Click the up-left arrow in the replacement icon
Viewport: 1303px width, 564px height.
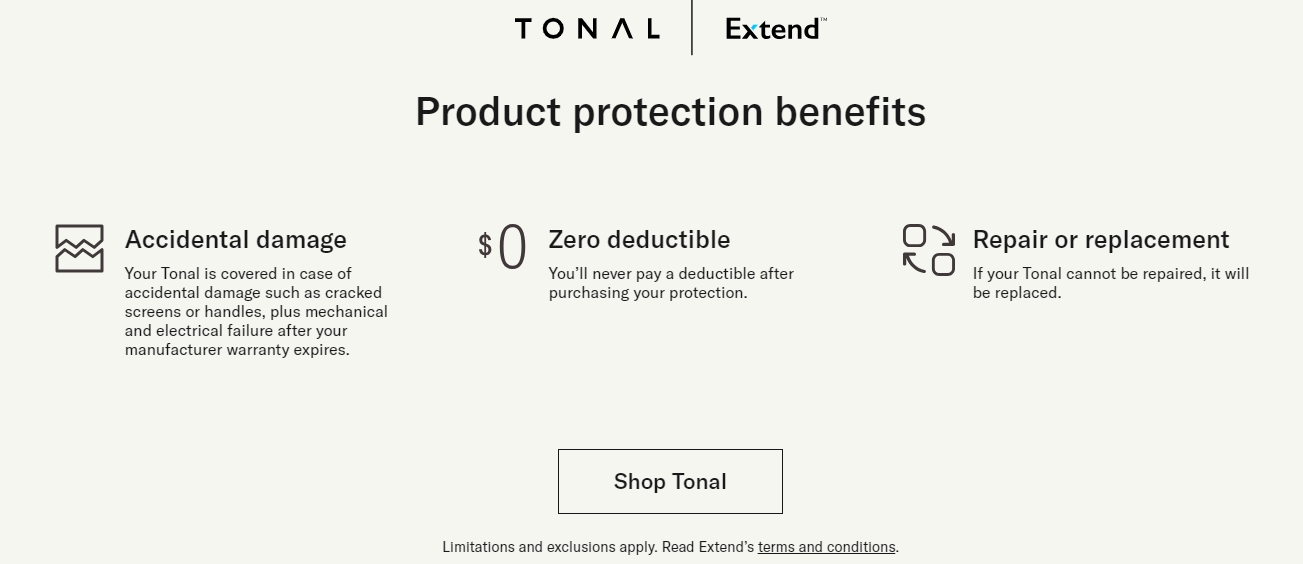pyautogui.click(x=914, y=263)
